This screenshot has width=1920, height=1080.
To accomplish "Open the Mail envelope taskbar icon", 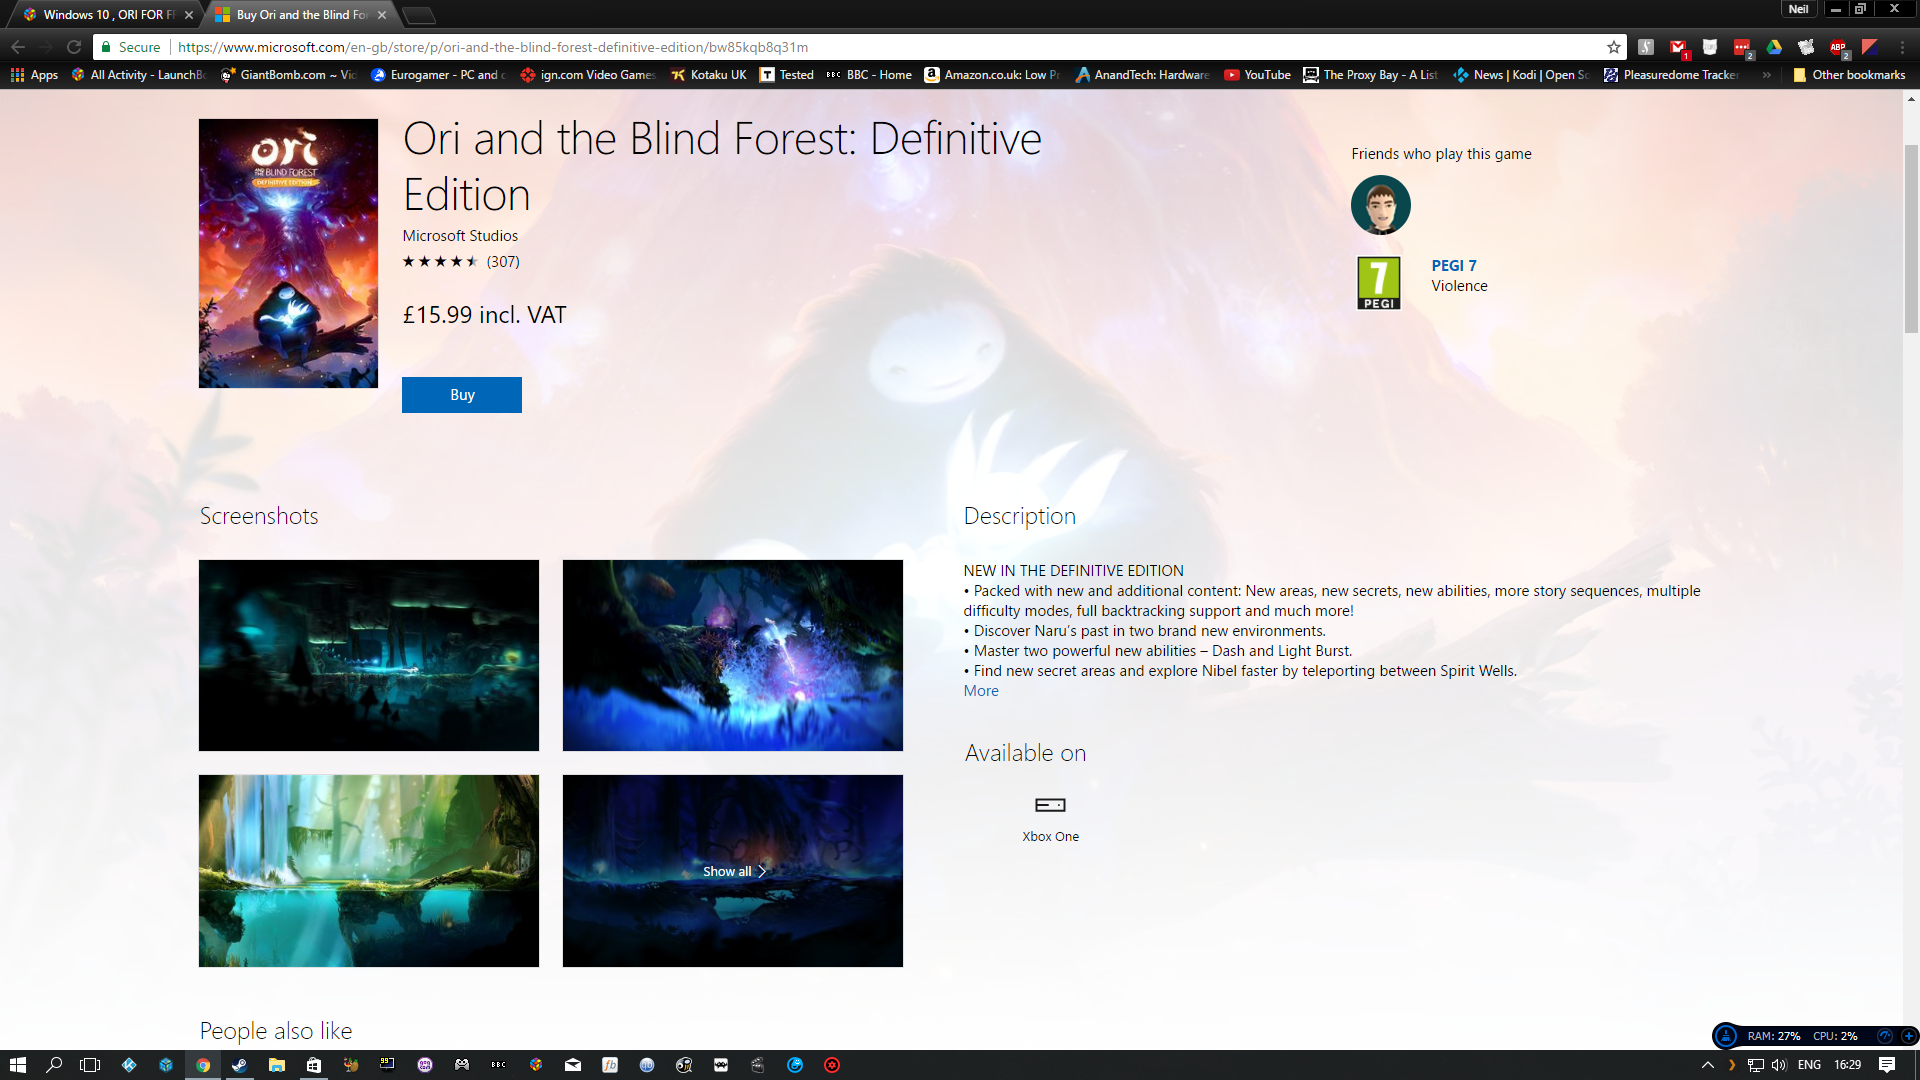I will click(x=573, y=1065).
